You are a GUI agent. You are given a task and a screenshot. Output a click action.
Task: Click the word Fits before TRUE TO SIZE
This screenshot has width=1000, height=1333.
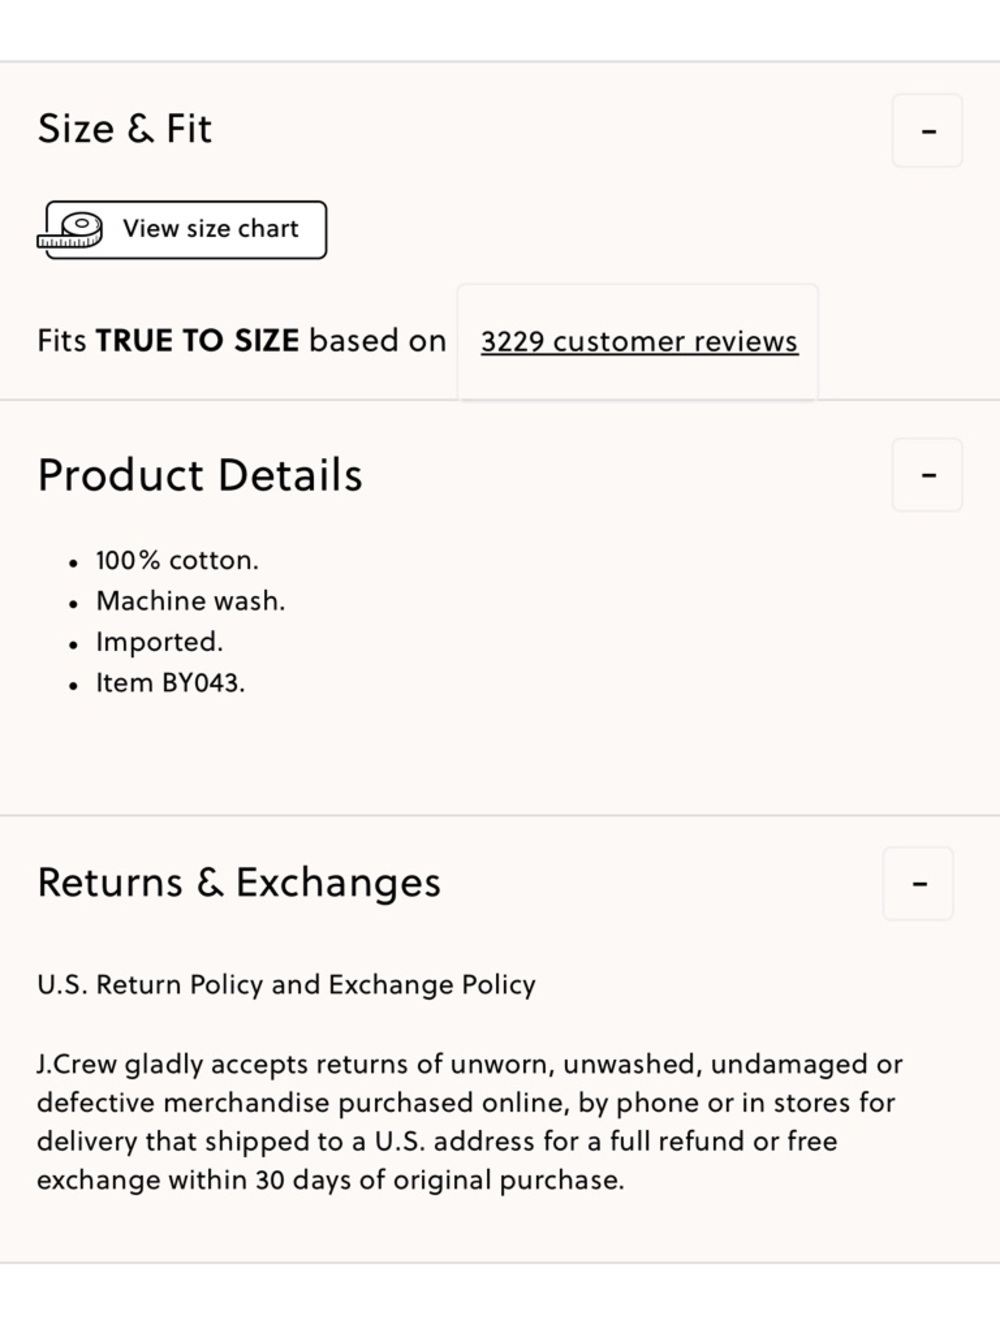pos(62,341)
